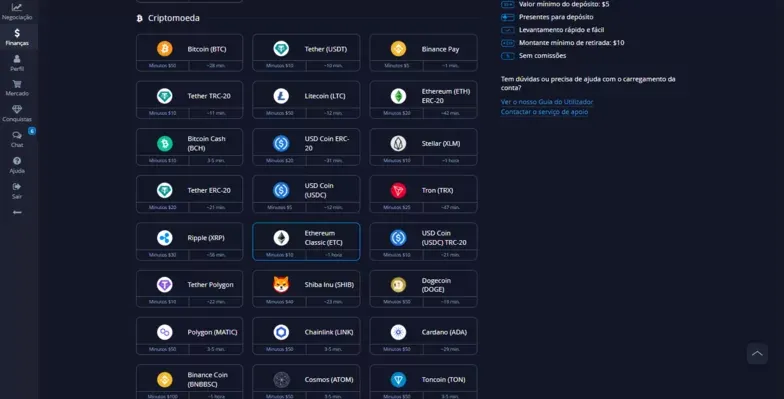
Task: Choose the Tether Polygon purple icon
Action: pyautogui.click(x=164, y=284)
